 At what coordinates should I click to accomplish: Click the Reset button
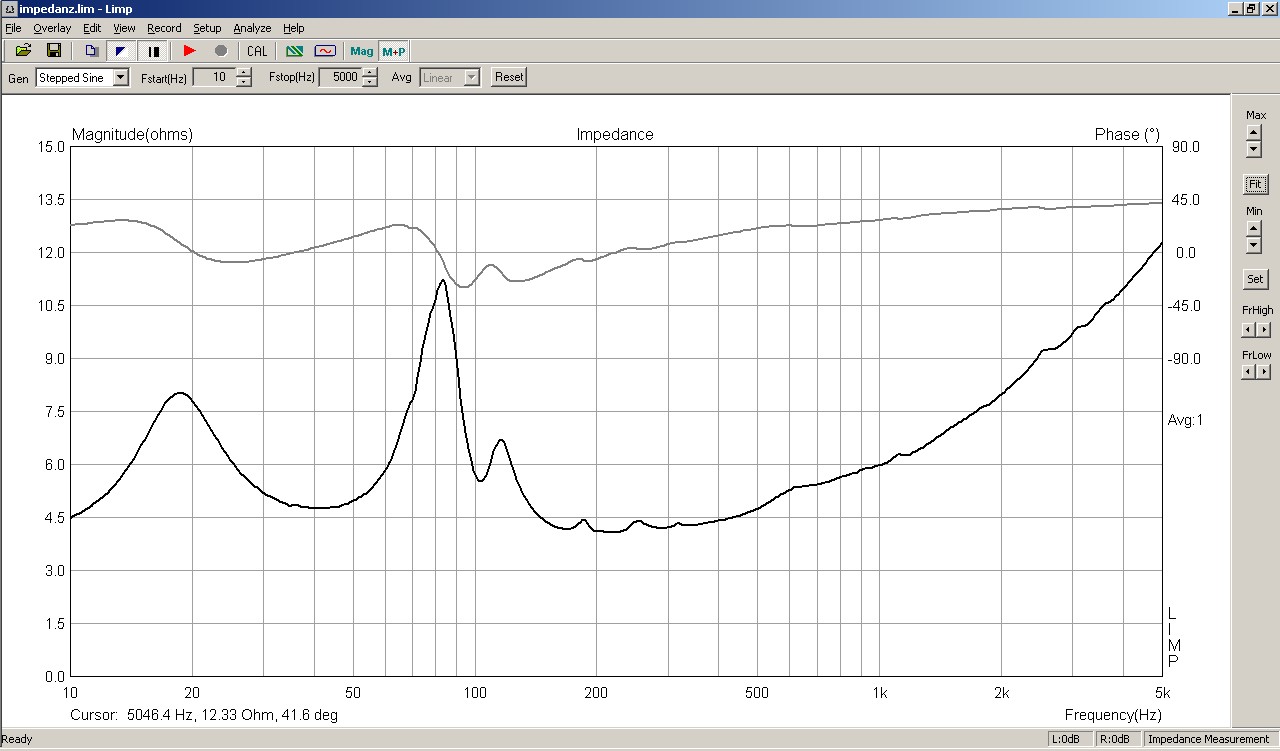pyautogui.click(x=509, y=77)
